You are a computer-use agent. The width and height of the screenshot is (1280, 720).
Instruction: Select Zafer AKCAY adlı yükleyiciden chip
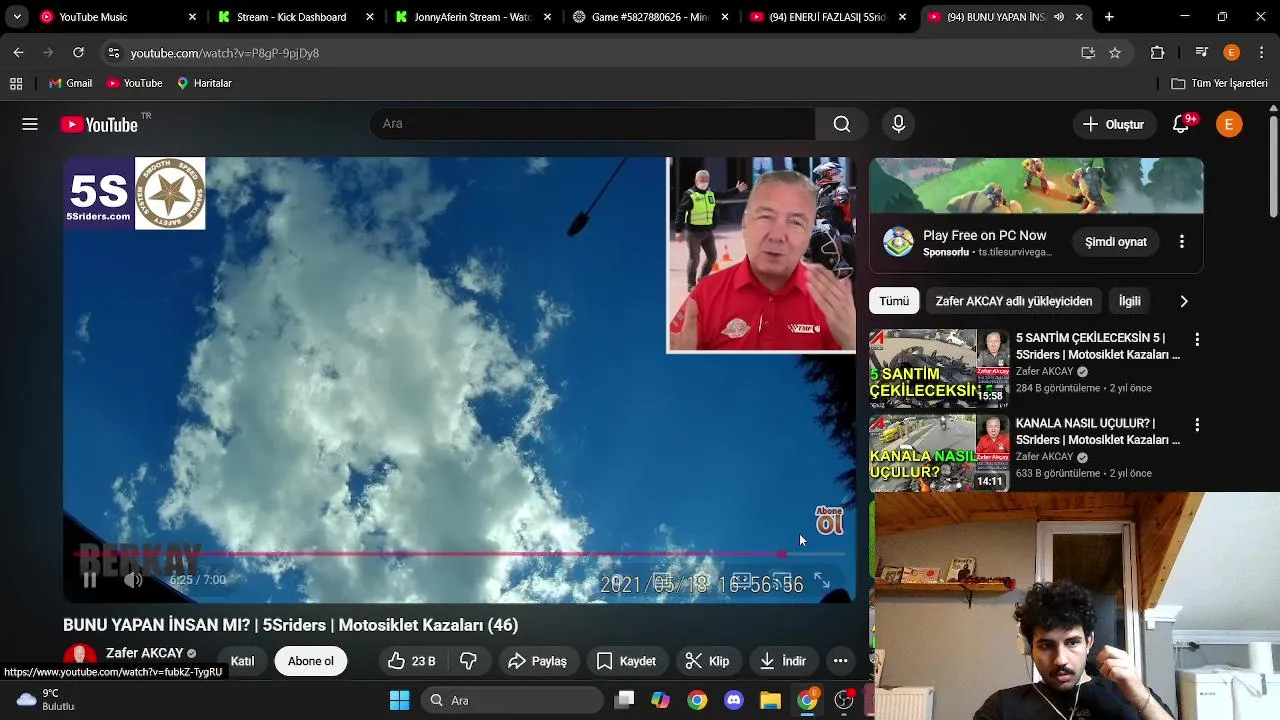pos(1014,301)
